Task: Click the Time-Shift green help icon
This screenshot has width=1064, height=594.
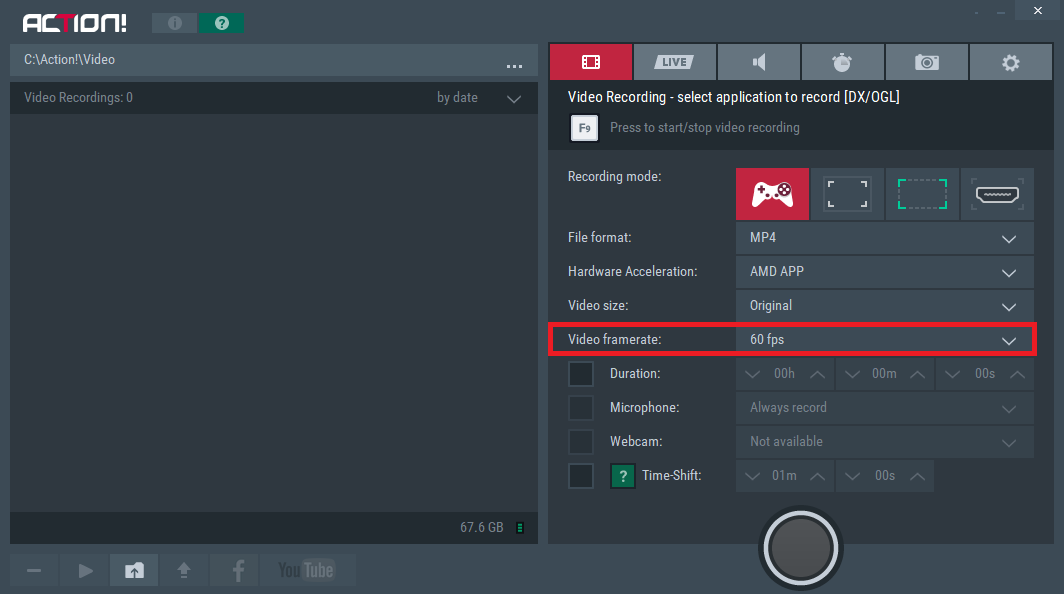Action: pyautogui.click(x=623, y=476)
